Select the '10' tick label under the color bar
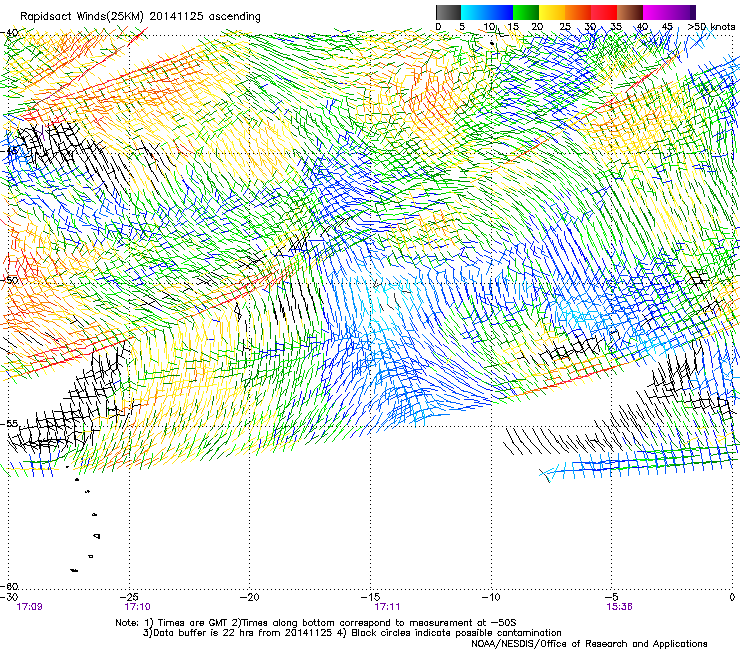740x650 pixels. (488, 26)
